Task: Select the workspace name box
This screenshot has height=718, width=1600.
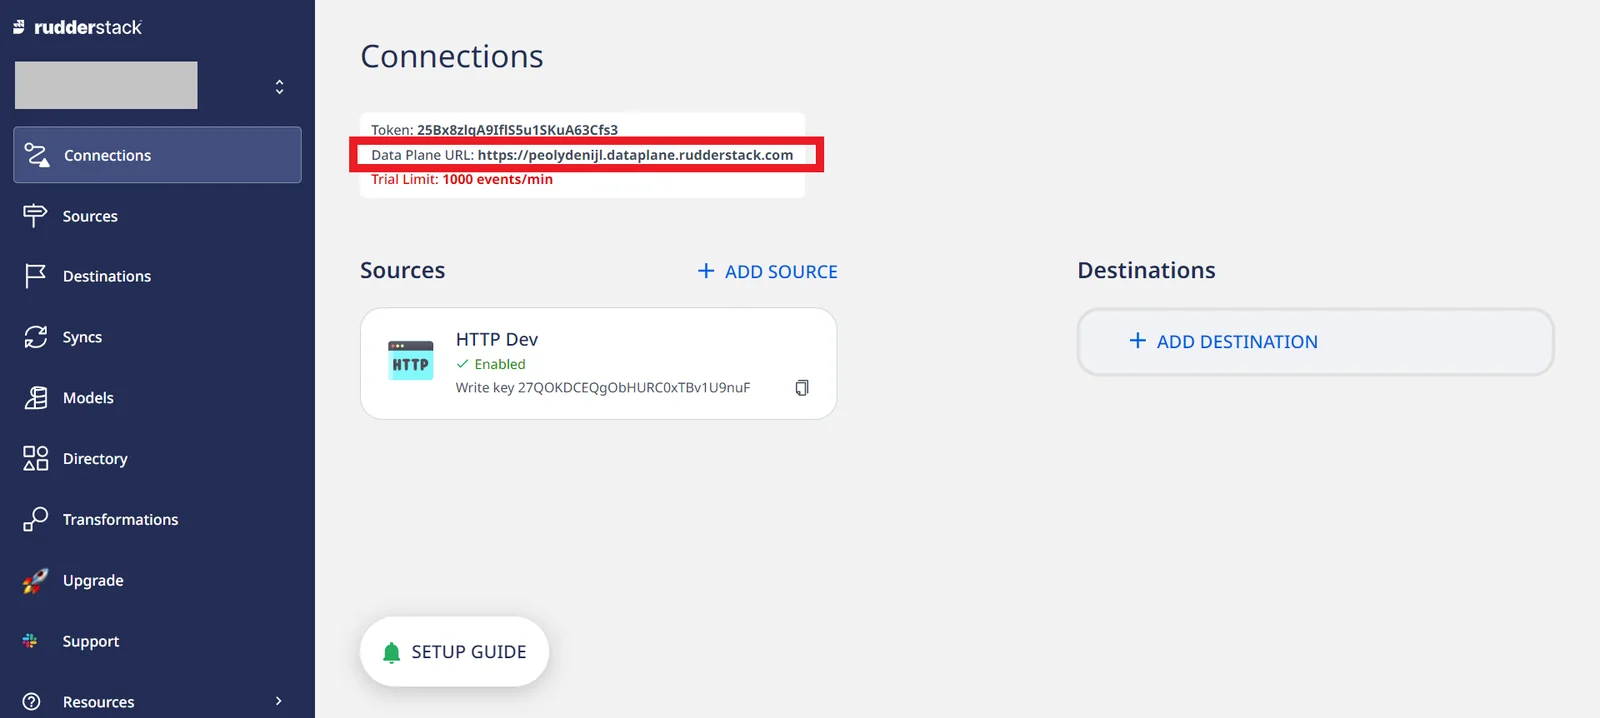Action: pos(106,85)
